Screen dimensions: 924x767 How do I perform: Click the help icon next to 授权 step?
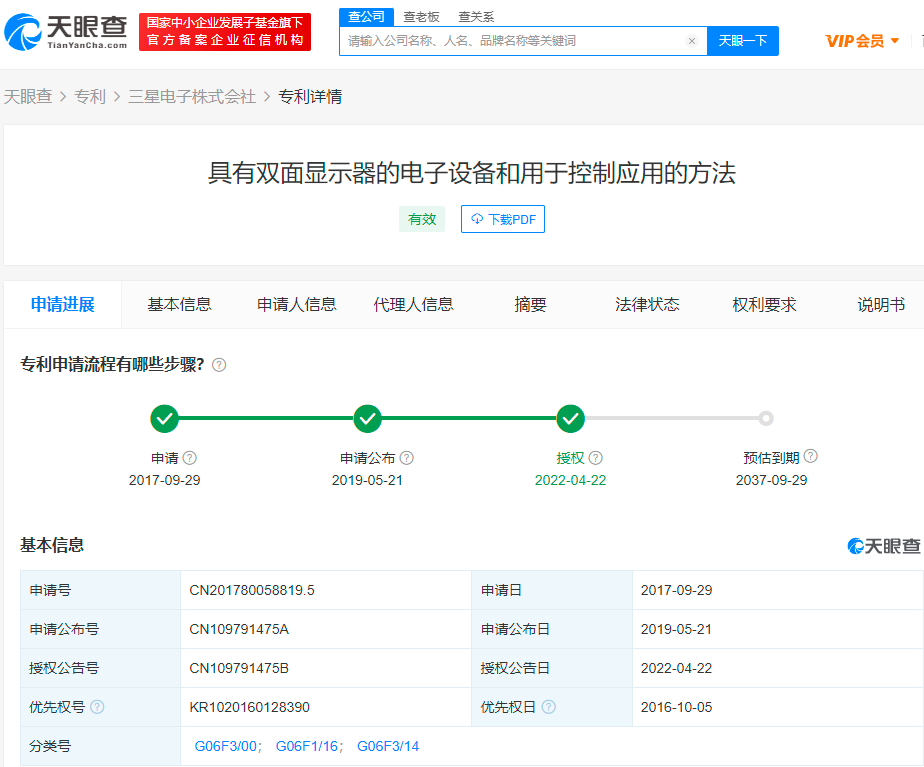[595, 458]
